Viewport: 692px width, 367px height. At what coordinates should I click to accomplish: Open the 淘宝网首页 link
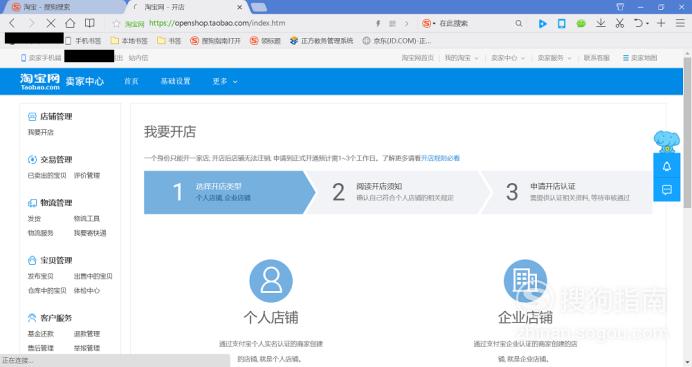click(x=417, y=58)
